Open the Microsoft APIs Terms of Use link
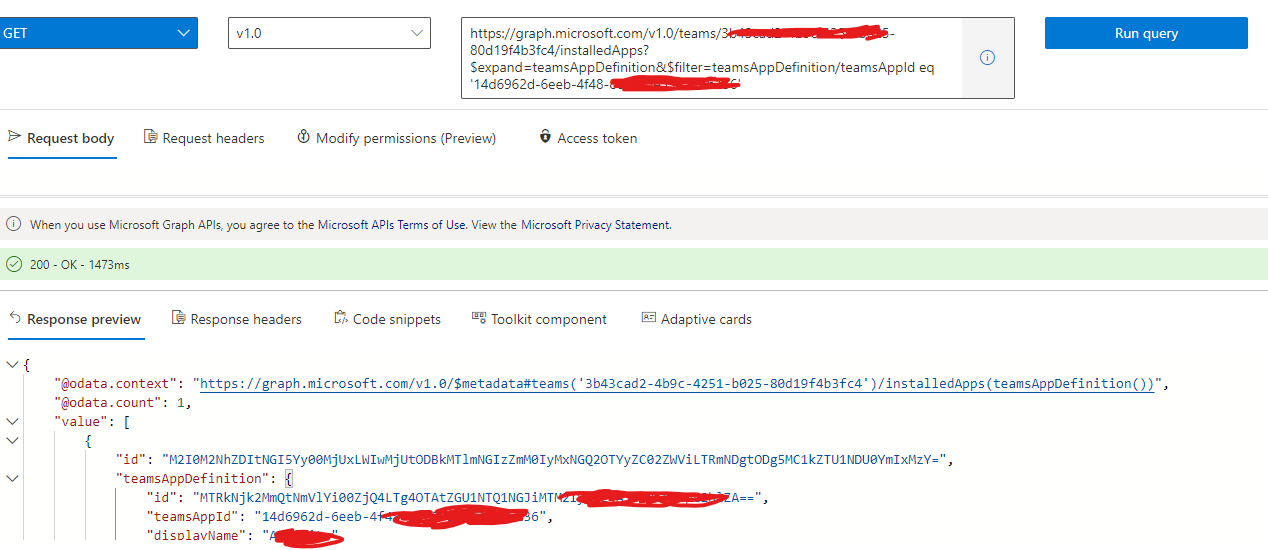 [392, 225]
